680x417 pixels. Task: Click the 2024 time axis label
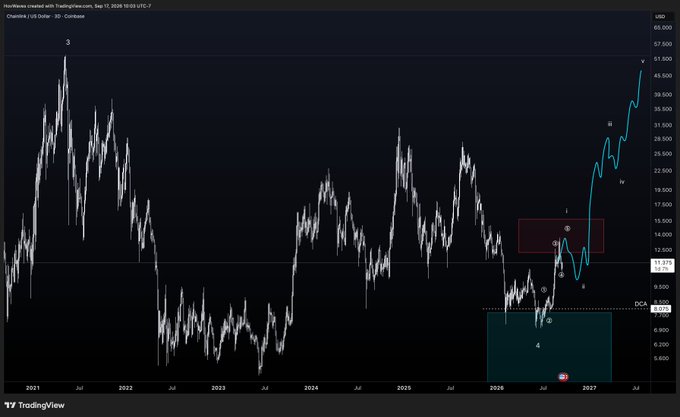point(311,388)
